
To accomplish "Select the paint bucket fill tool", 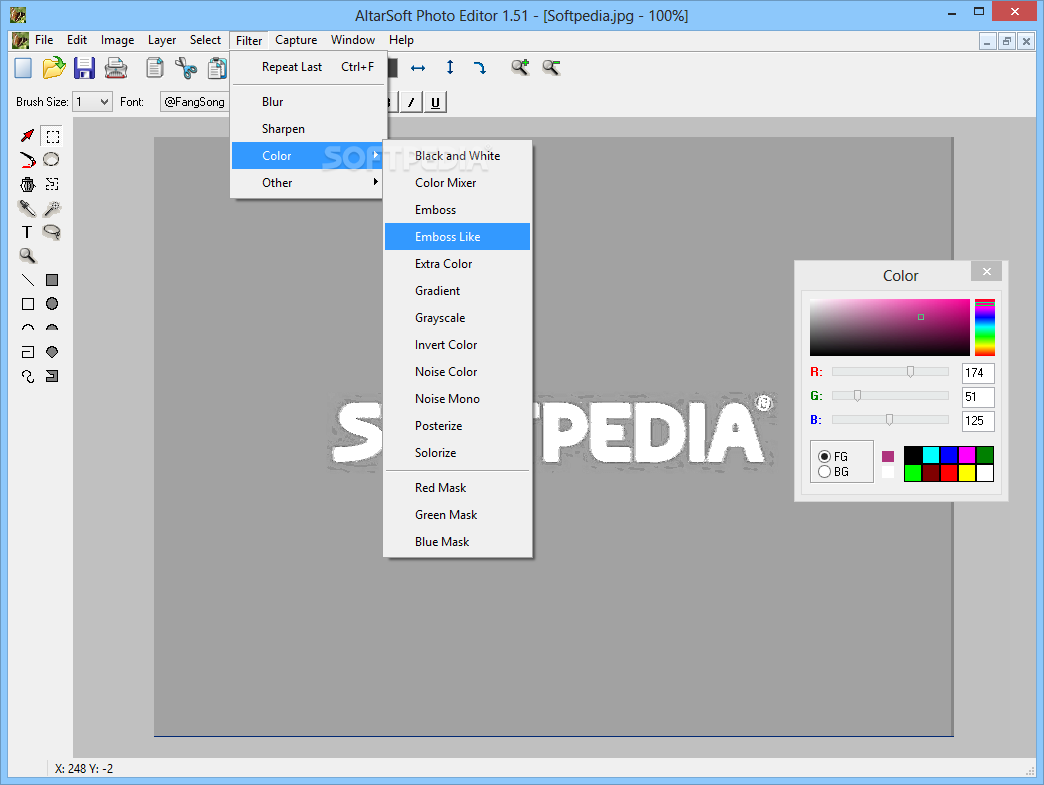I will coord(27,184).
